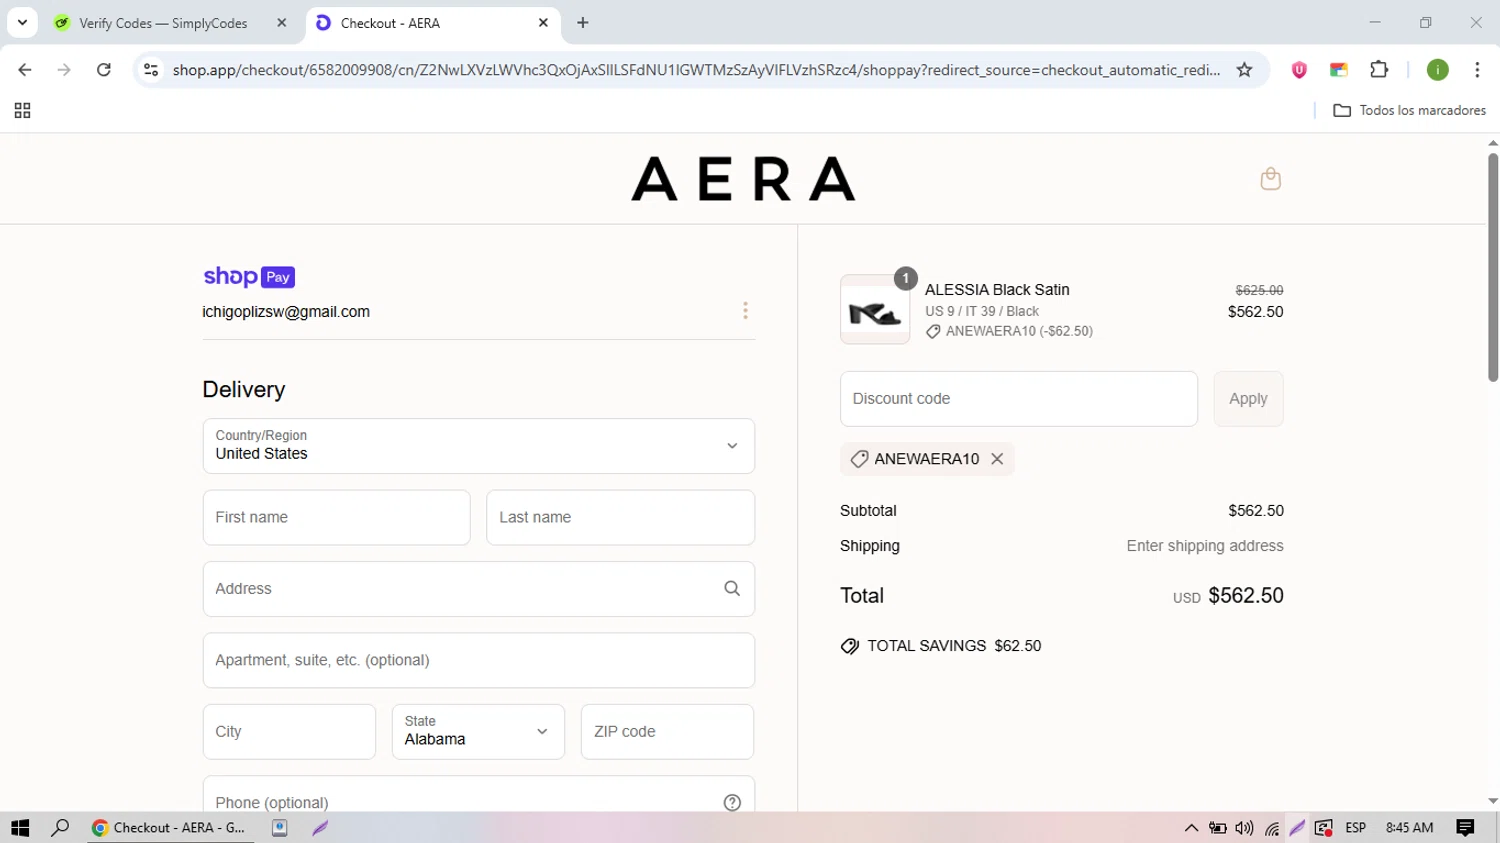Reload the checkout page
1500x843 pixels.
[x=104, y=70]
